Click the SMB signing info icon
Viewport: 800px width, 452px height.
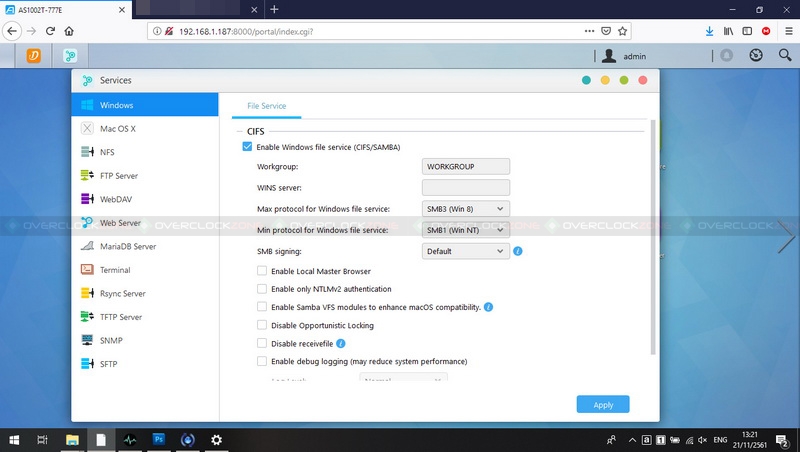[x=518, y=251]
